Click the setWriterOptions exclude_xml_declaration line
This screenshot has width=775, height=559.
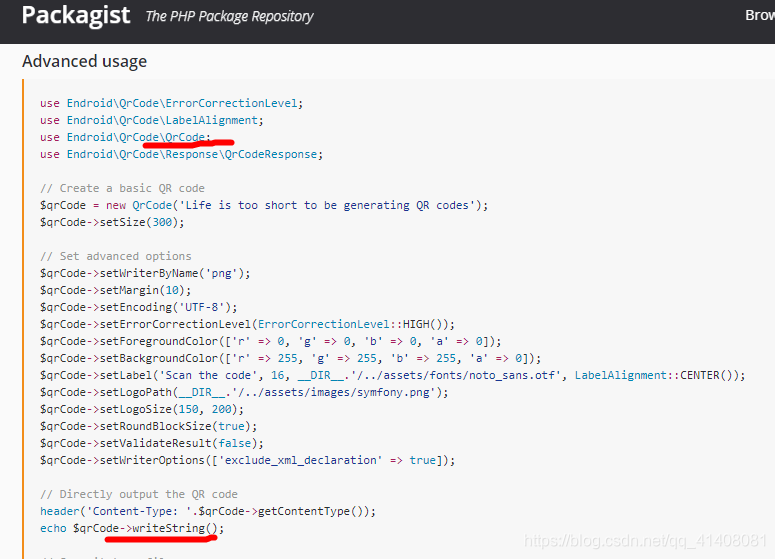(x=248, y=460)
